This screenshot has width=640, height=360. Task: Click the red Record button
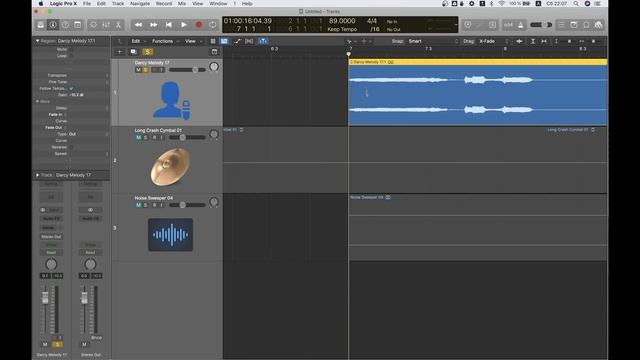(199, 25)
